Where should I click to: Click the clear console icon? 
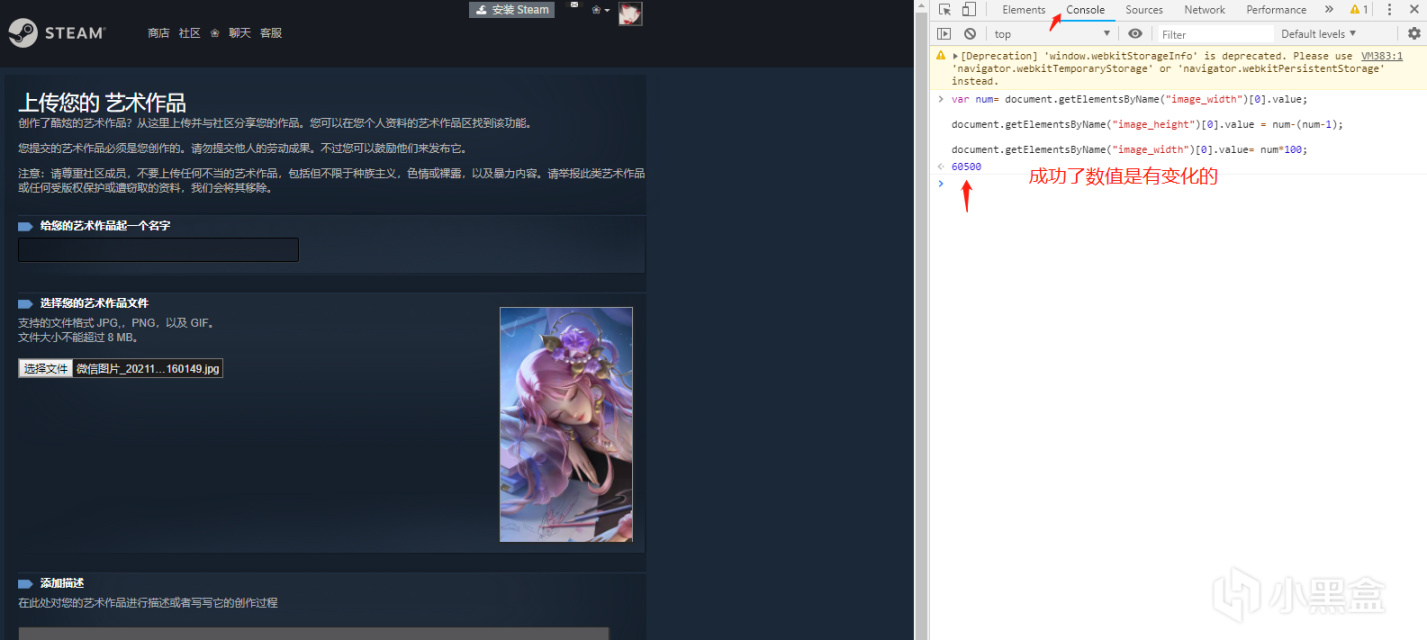969,33
